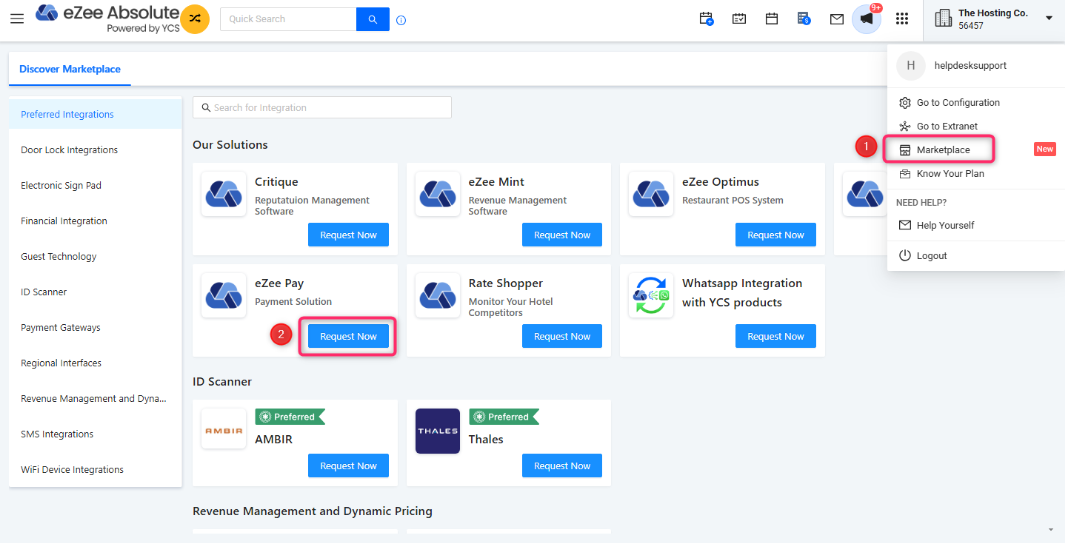Click the Thales logo thumbnail
1070x543 pixels.
click(x=437, y=430)
